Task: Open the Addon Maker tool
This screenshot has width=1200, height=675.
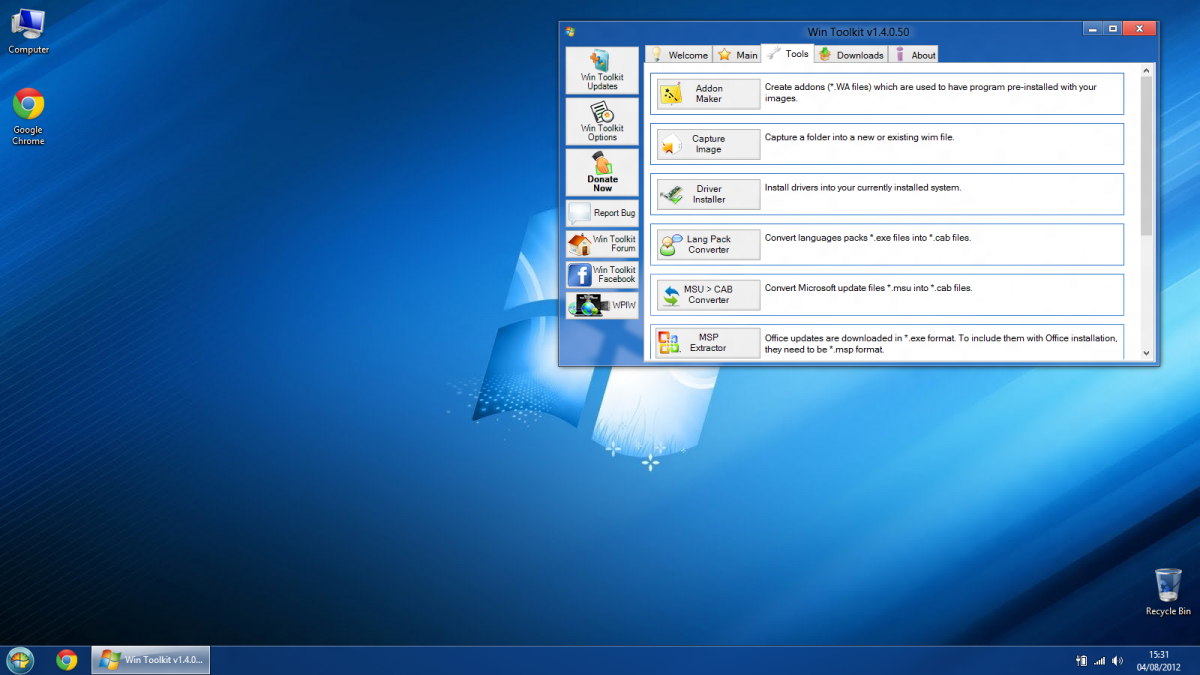Action: [708, 94]
